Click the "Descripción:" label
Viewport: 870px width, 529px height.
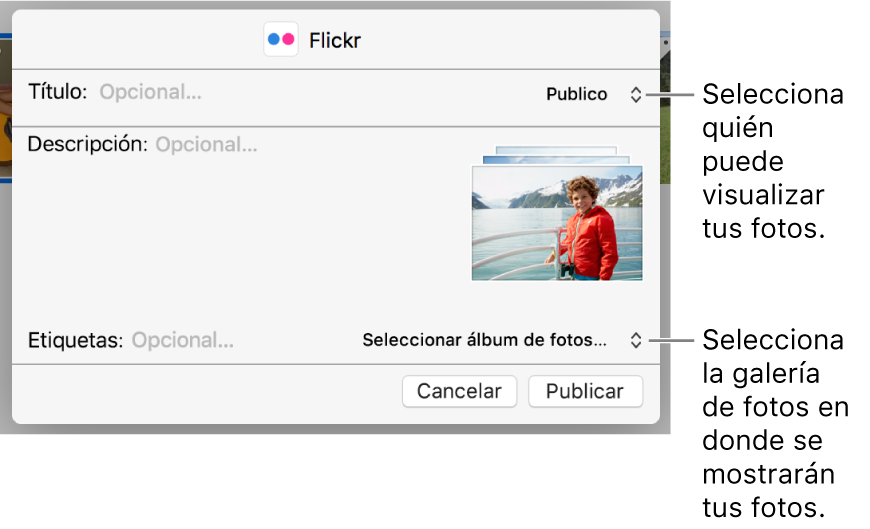click(87, 145)
